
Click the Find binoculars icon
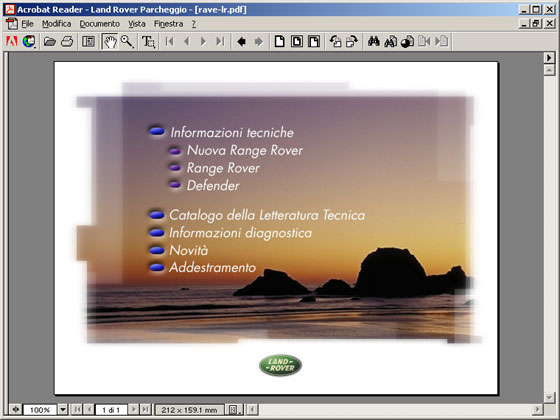pos(374,41)
